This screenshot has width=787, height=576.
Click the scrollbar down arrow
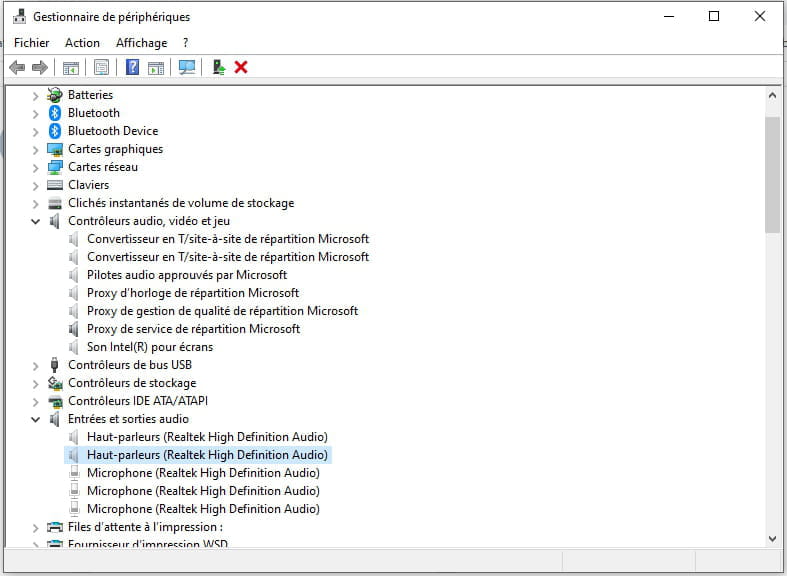[772, 539]
